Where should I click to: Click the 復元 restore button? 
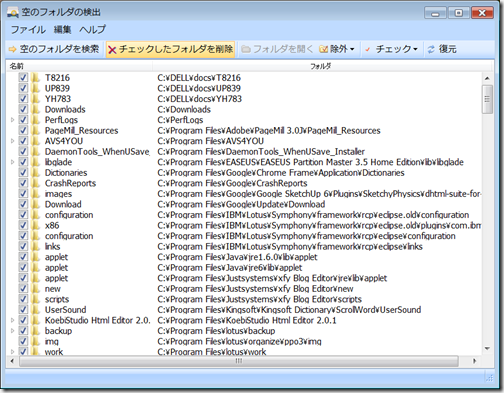(x=442, y=49)
